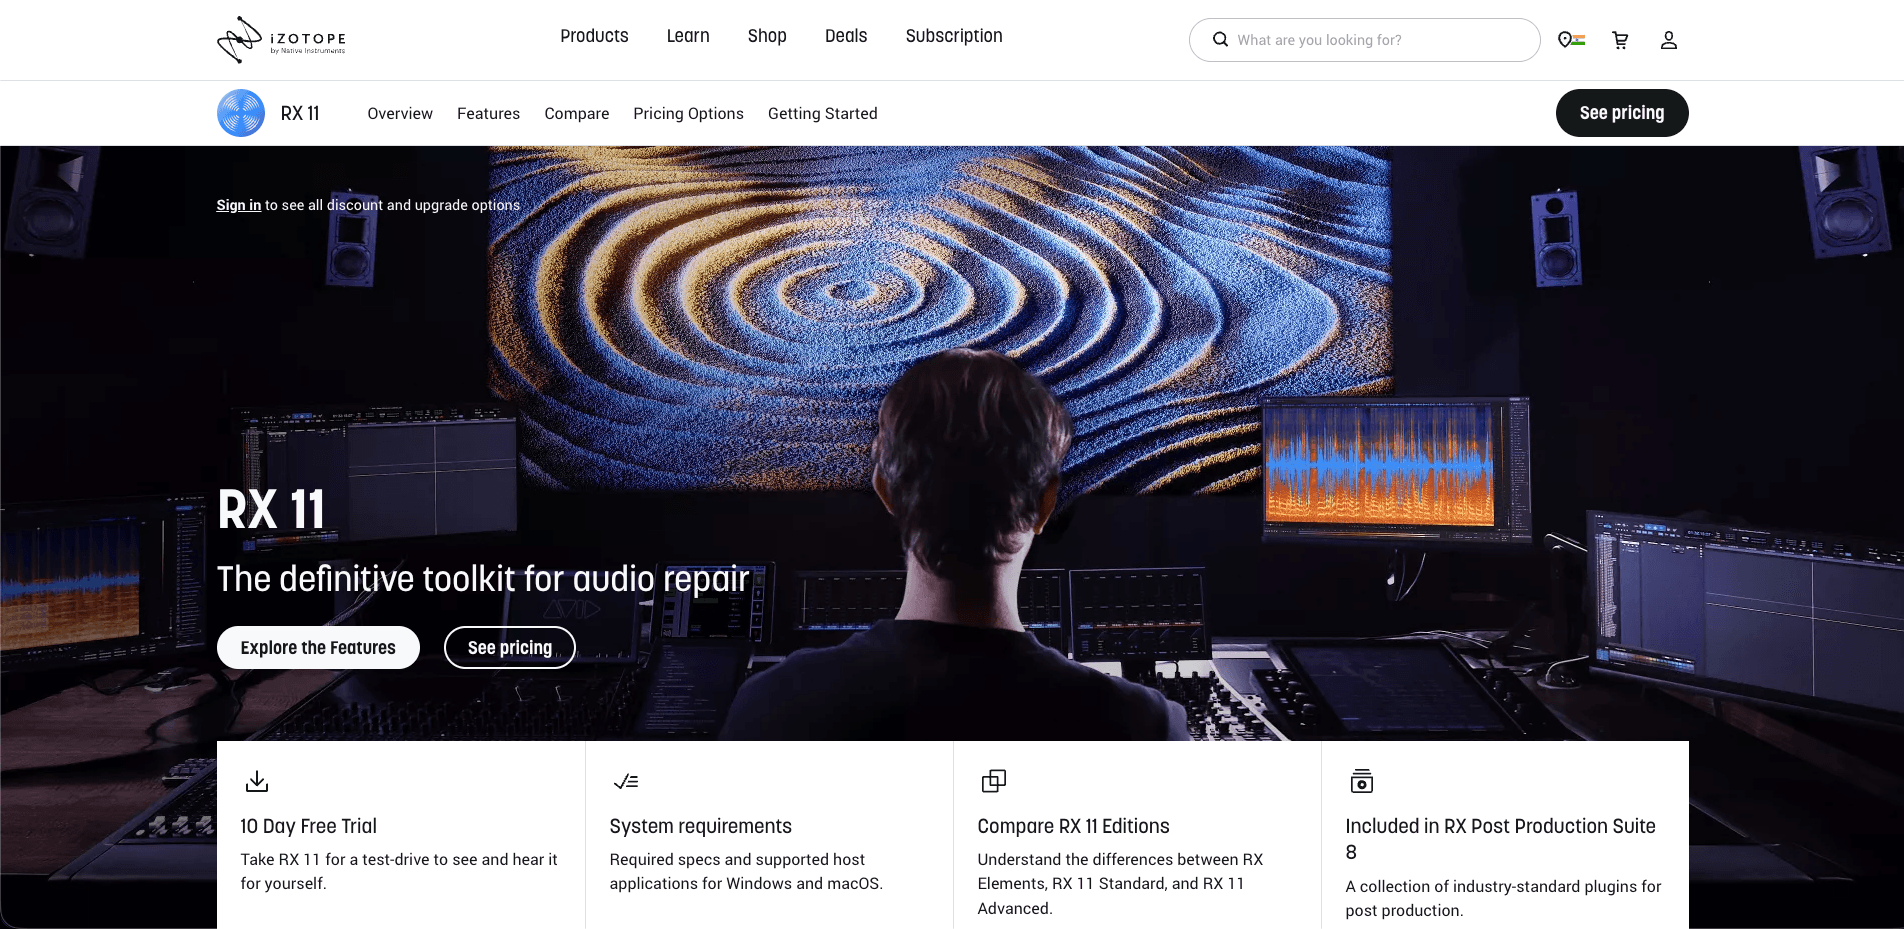Screen dimensions: 1904x929
Task: Open the Products menu
Action: tap(594, 36)
